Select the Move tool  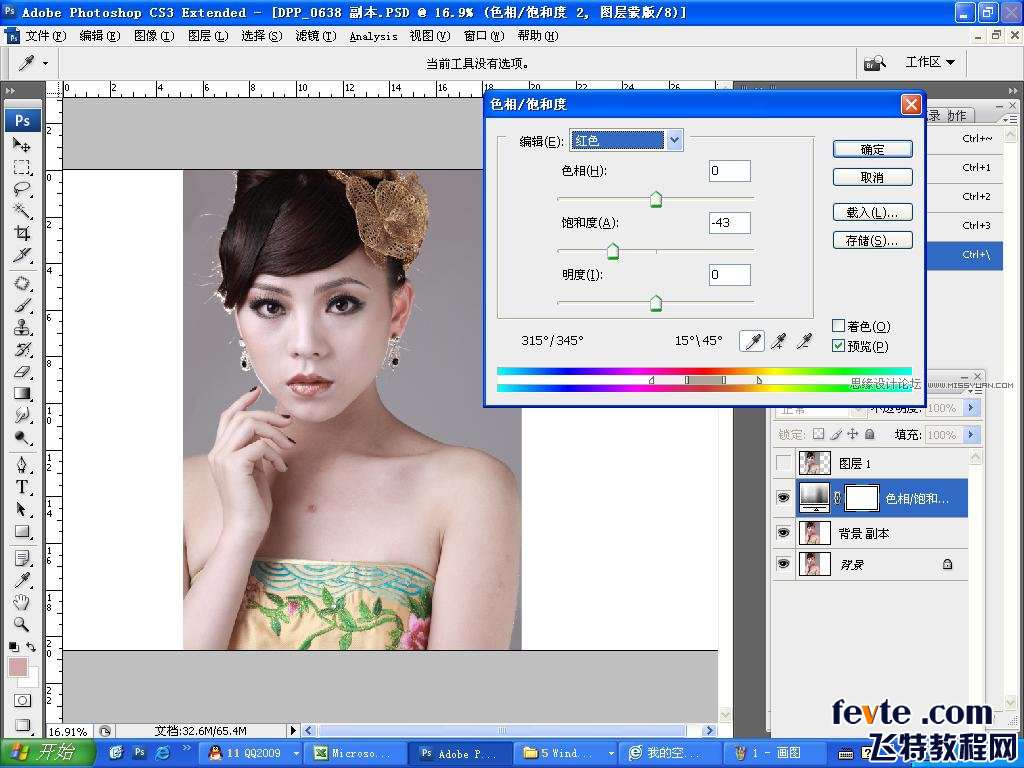click(22, 144)
